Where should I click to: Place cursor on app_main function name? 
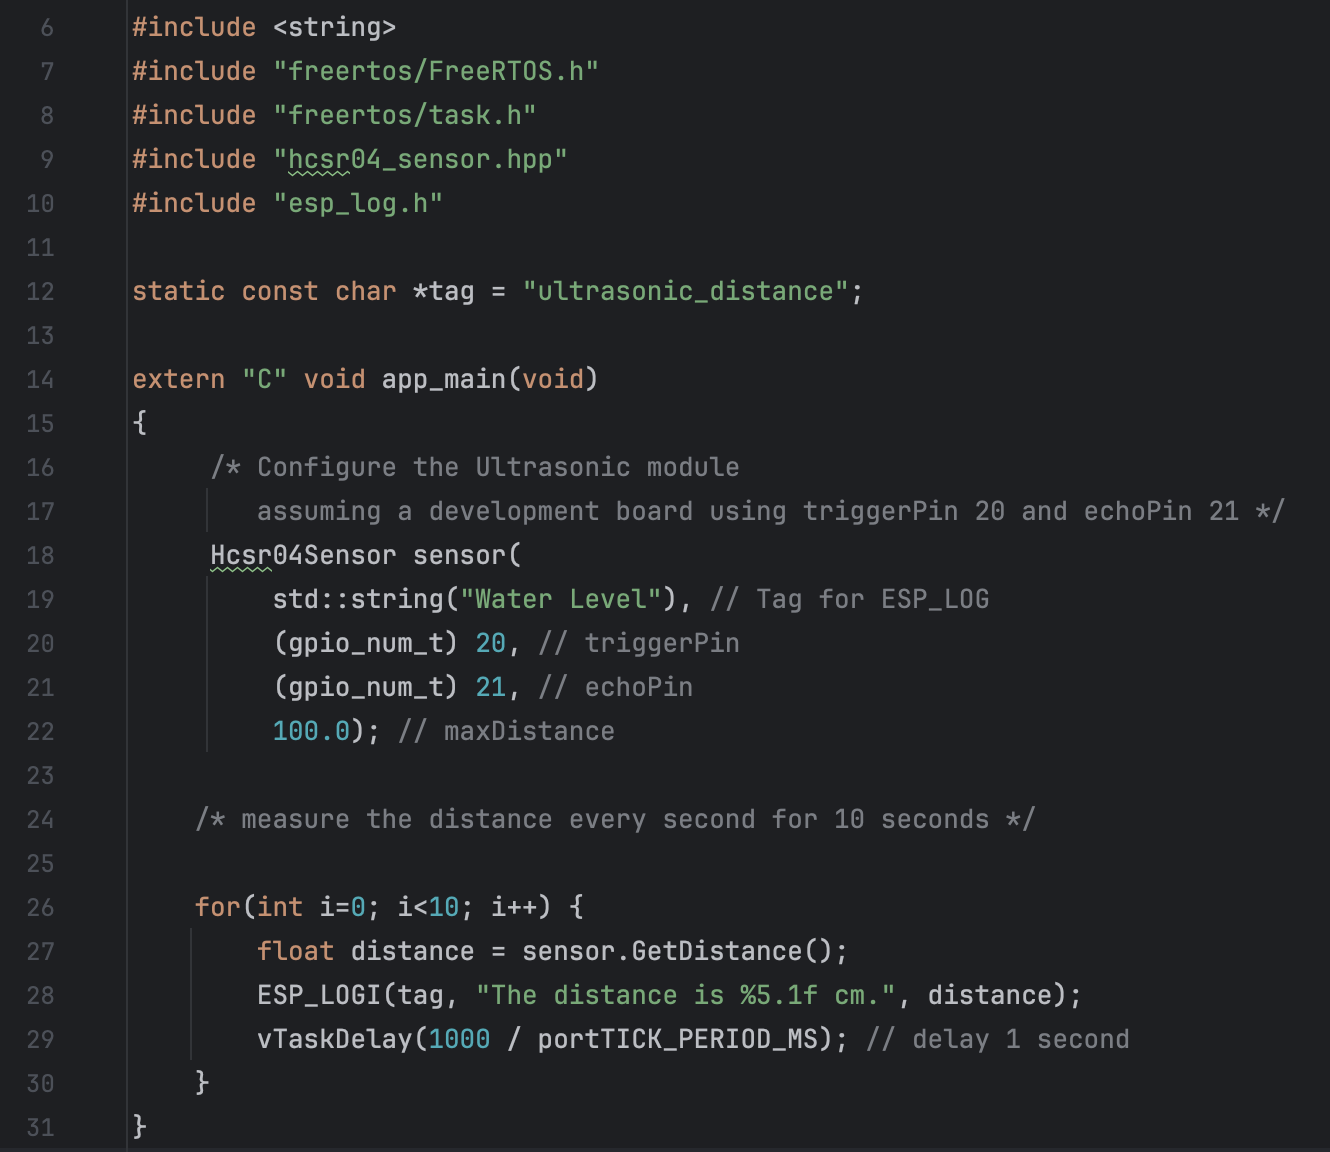click(x=444, y=380)
